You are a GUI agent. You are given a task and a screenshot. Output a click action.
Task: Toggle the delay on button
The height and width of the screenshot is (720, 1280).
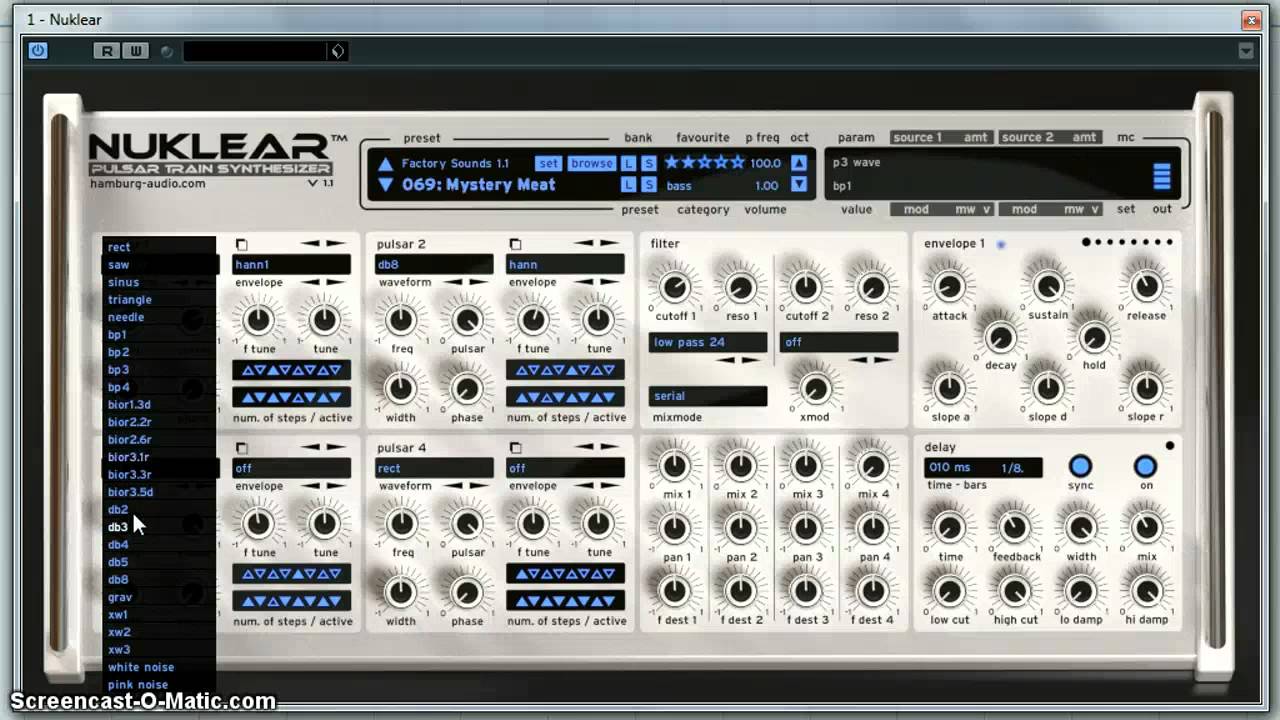click(1145, 466)
